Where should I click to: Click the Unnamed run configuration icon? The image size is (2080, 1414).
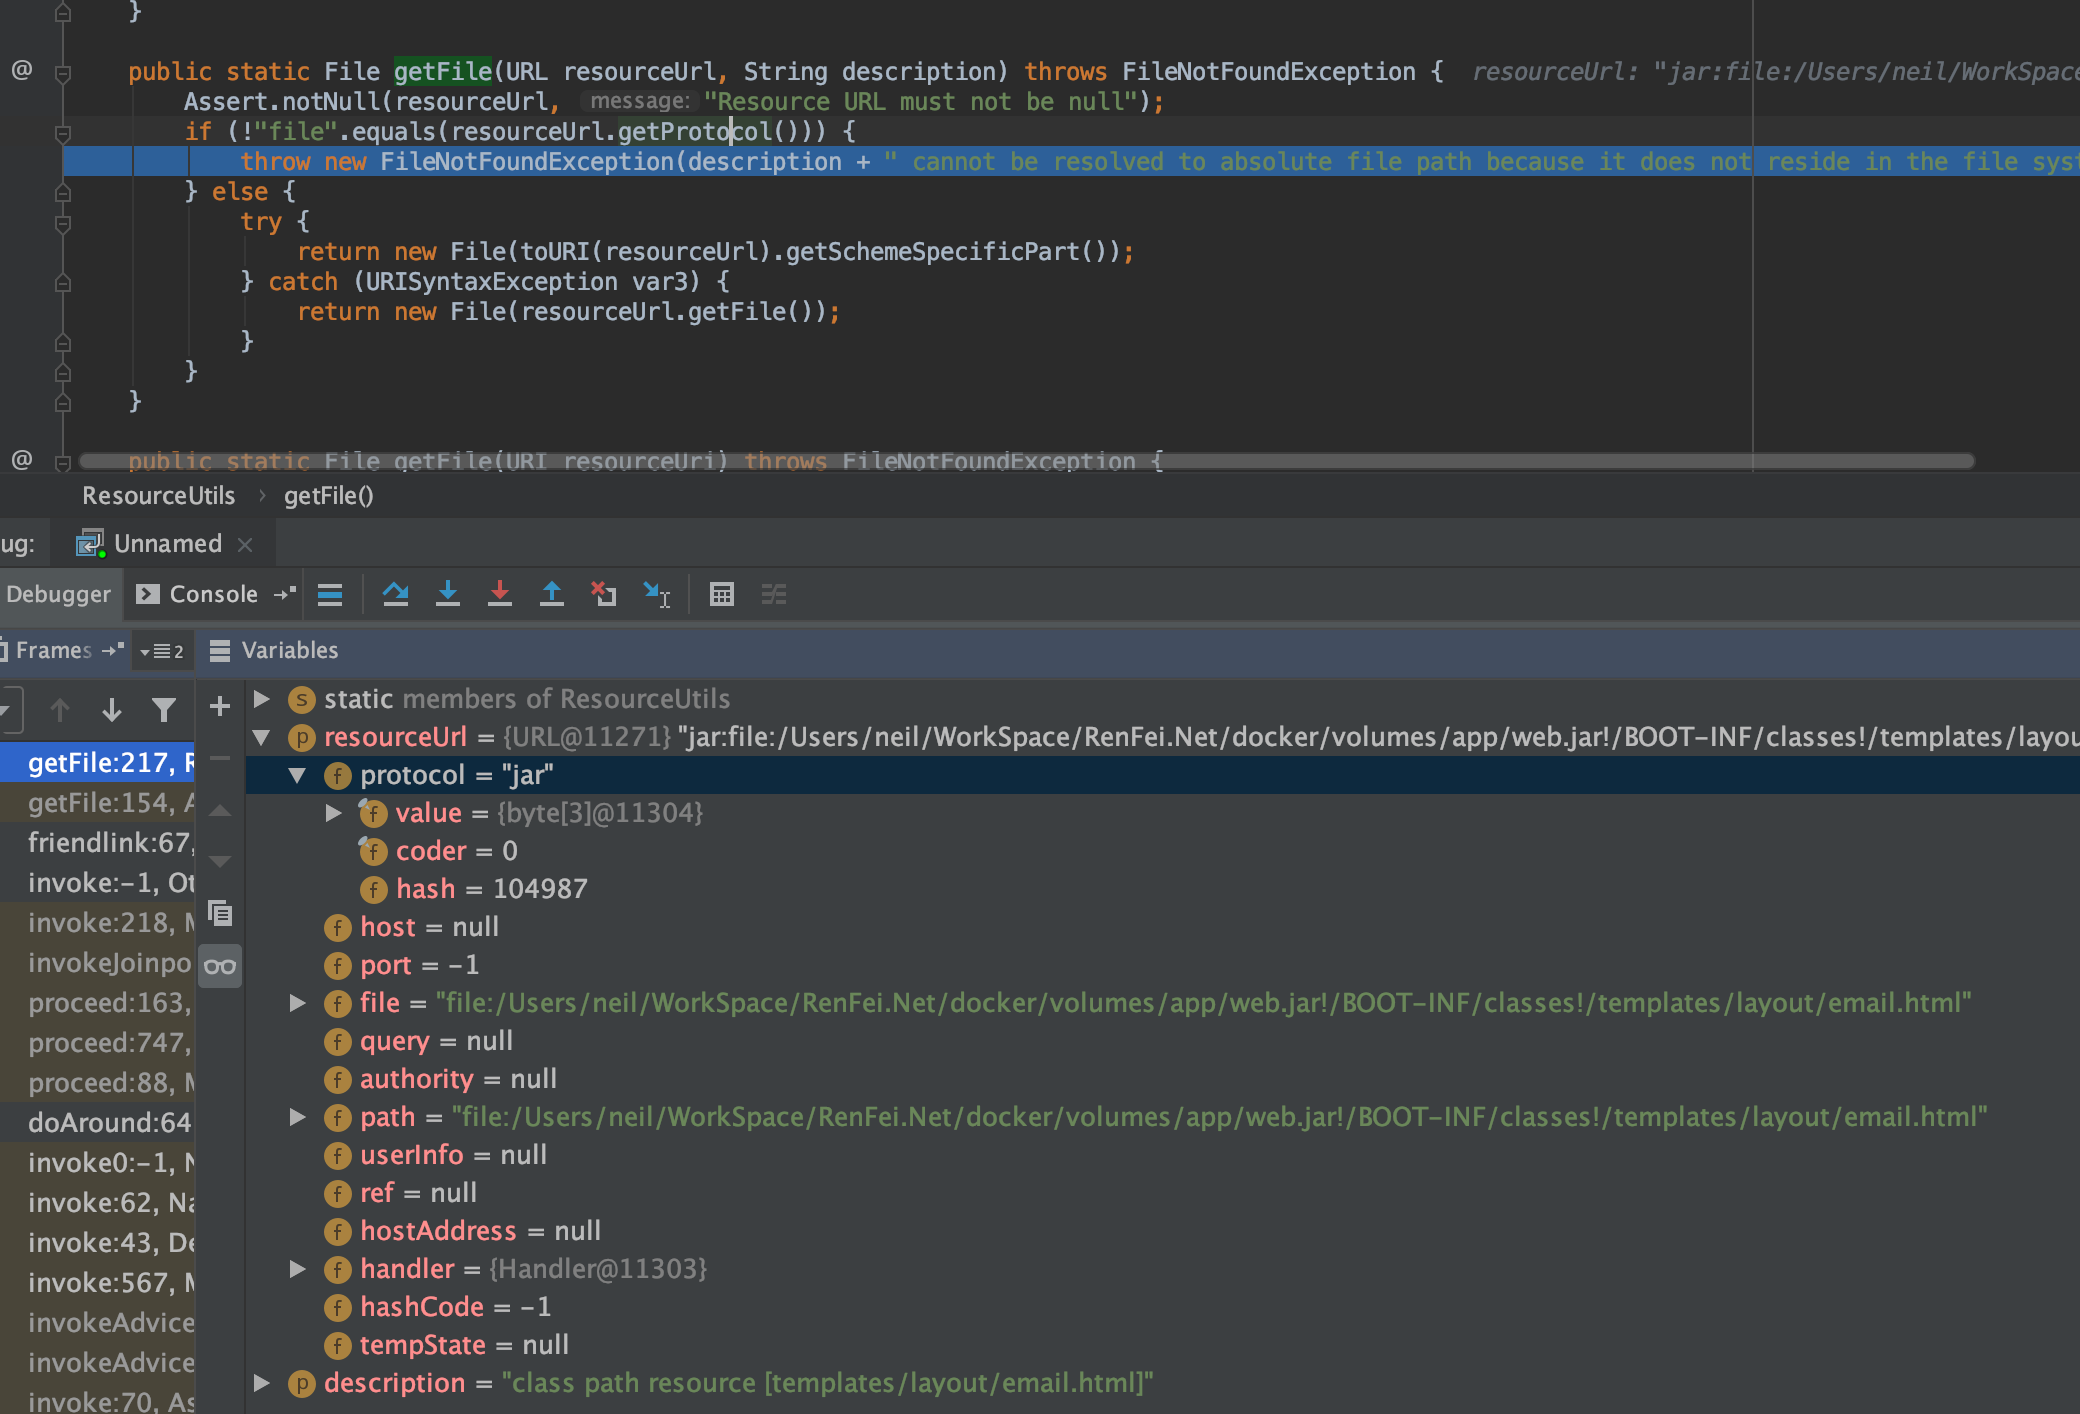pos(91,543)
